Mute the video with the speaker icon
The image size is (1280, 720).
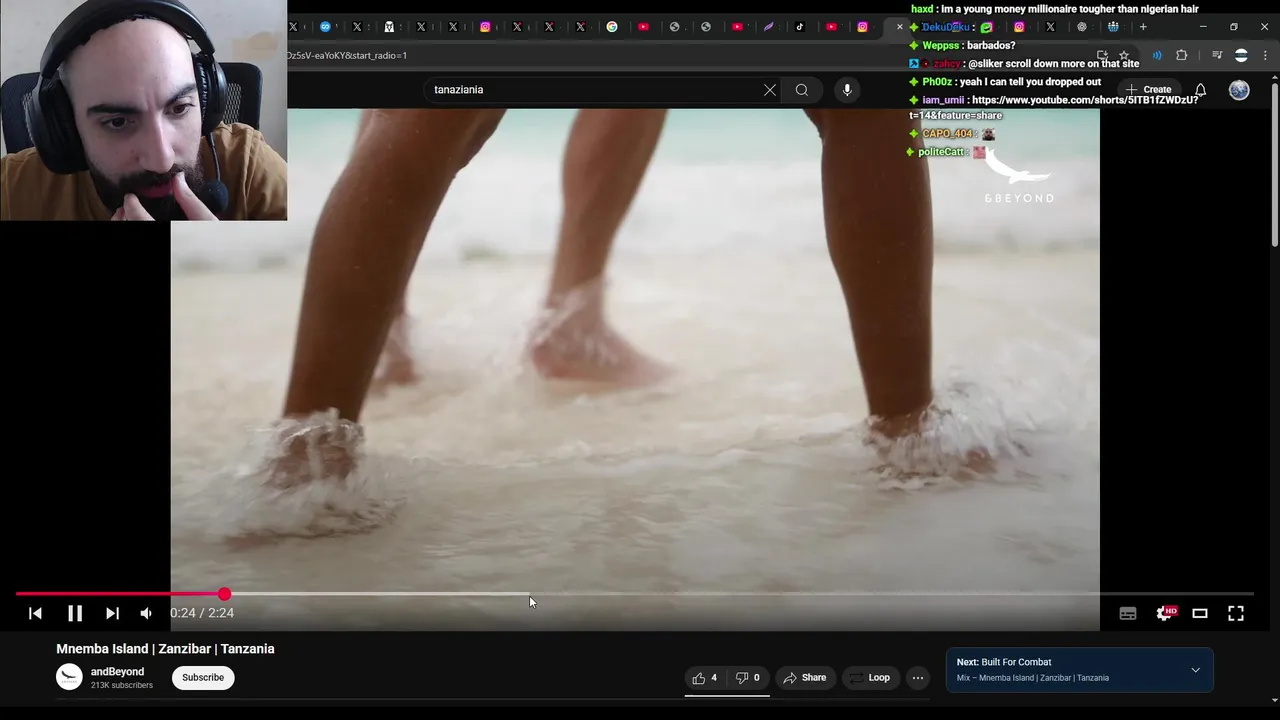click(146, 613)
